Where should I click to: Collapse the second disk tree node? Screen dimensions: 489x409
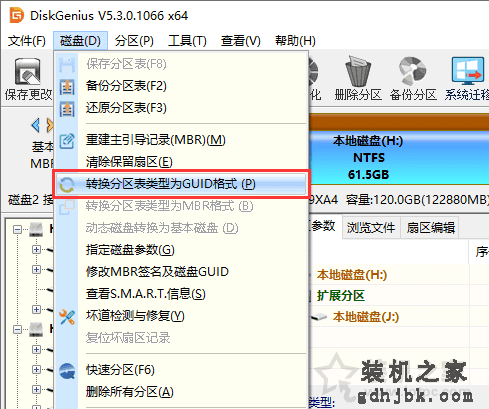[17, 329]
